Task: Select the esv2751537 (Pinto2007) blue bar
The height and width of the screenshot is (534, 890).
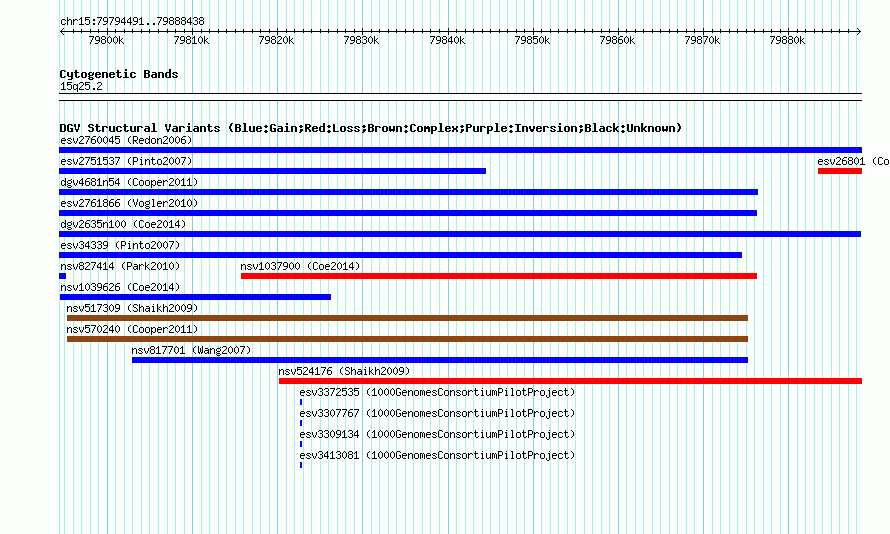Action: pyautogui.click(x=272, y=171)
